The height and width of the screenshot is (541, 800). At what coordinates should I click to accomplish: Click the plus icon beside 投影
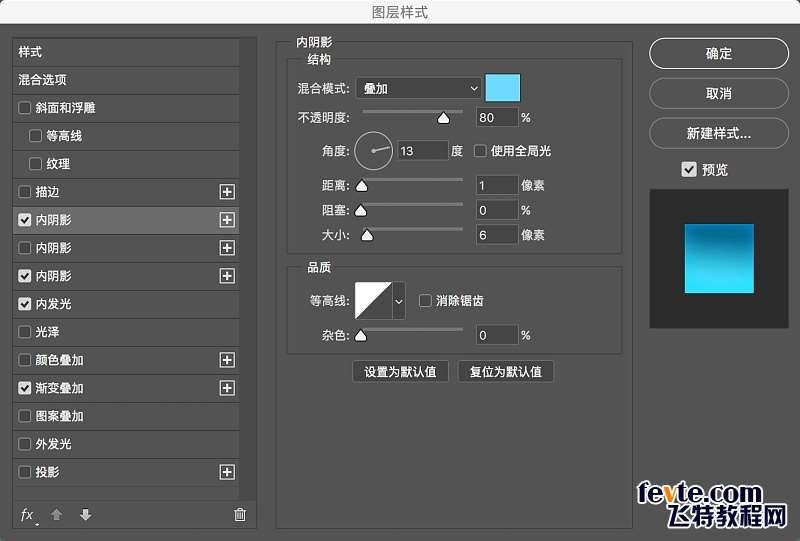[x=227, y=472]
